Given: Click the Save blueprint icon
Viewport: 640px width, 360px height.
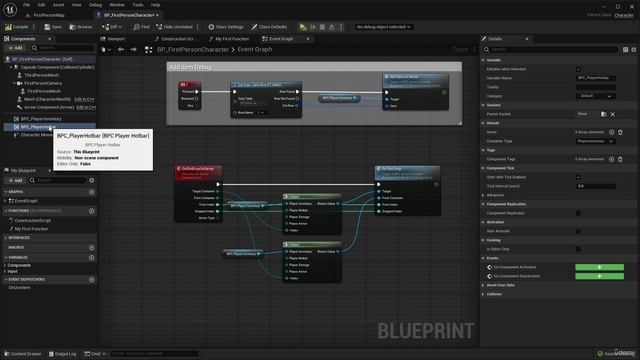Looking at the screenshot, I should point(47,27).
